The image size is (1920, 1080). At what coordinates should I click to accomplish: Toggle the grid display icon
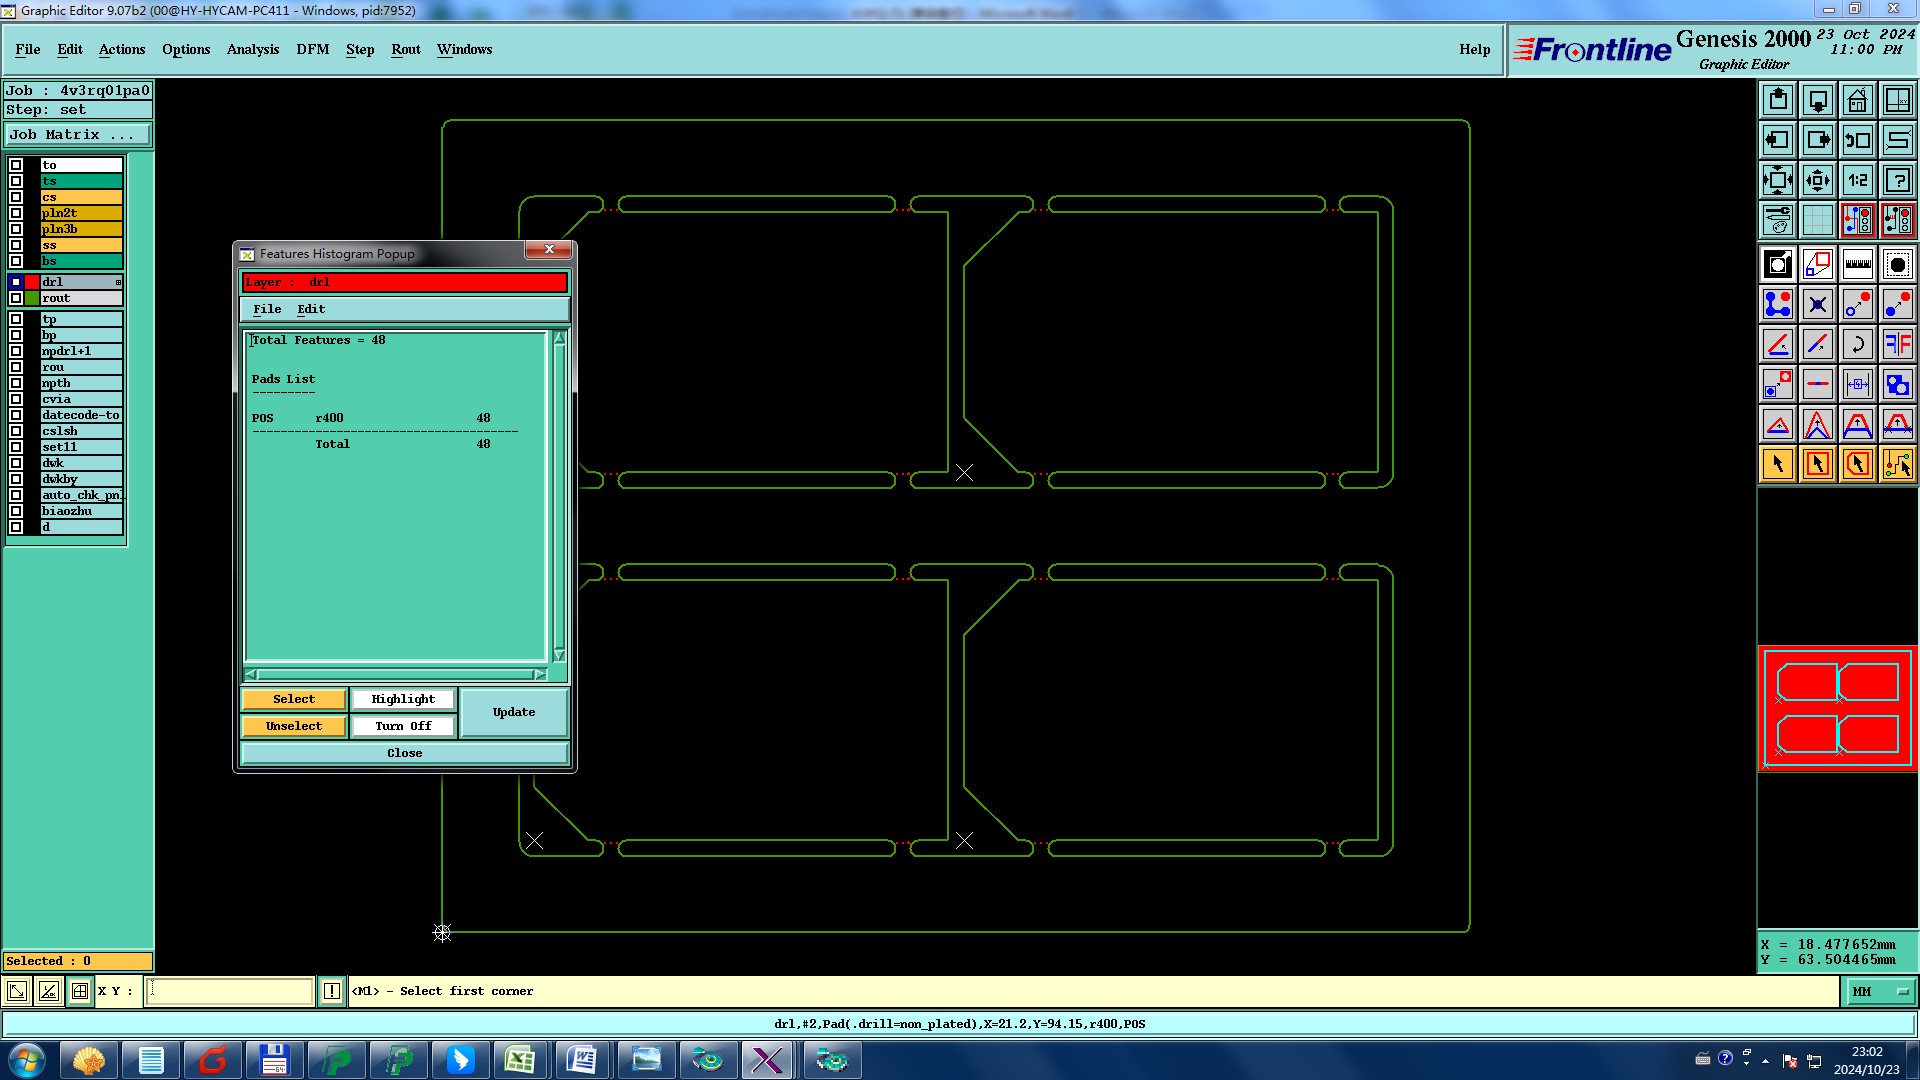click(x=1817, y=220)
